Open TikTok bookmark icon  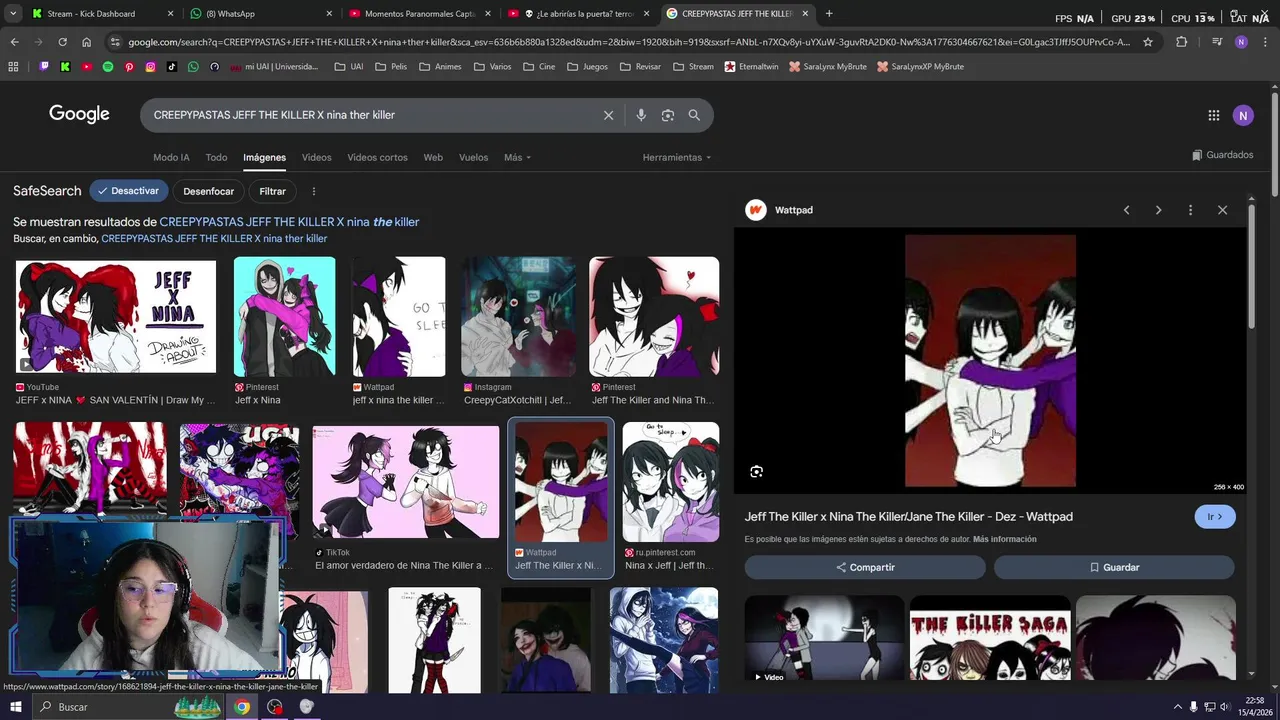pos(172,67)
